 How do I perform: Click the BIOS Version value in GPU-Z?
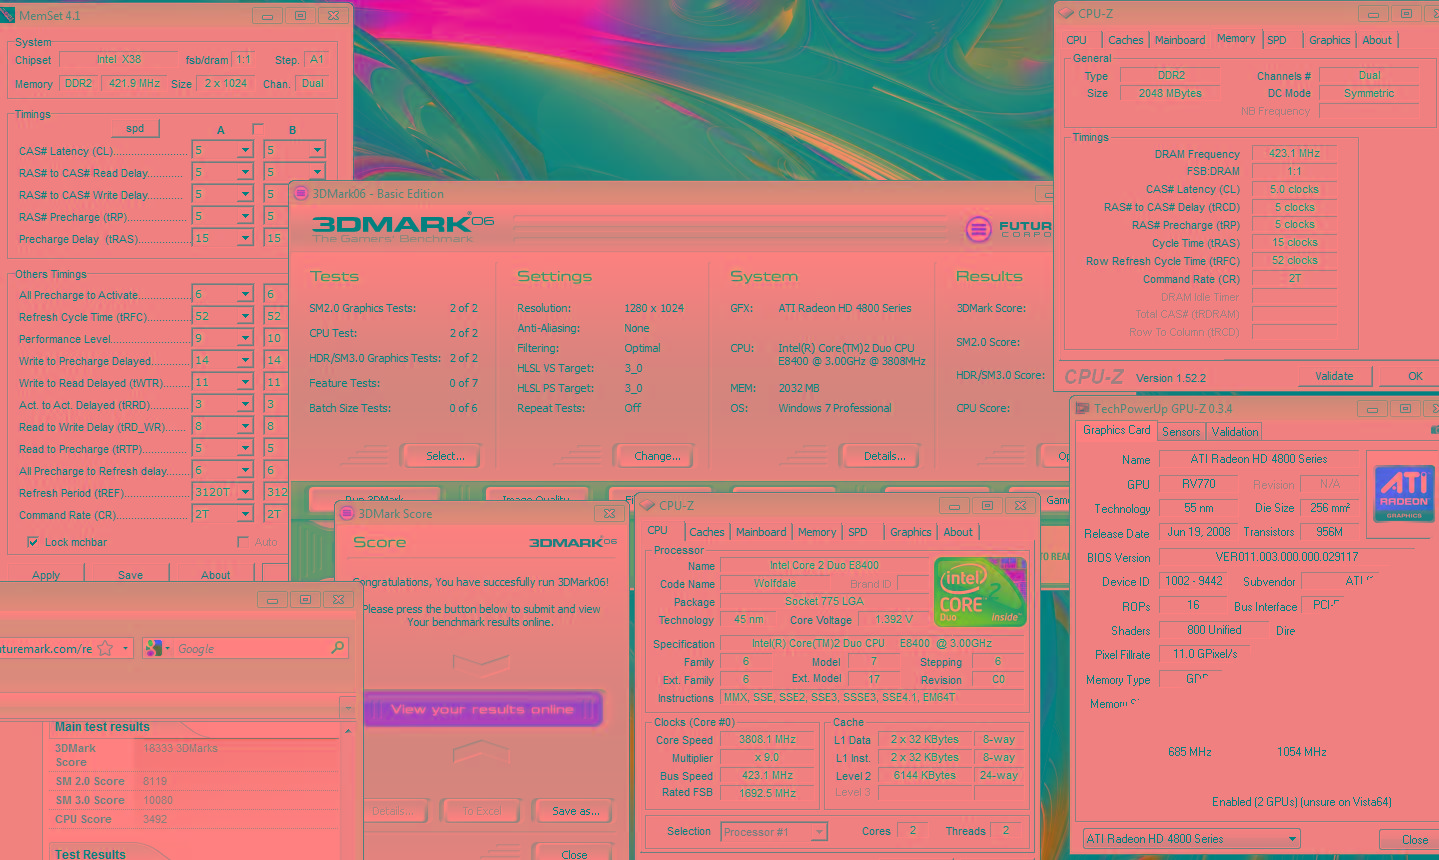tap(1286, 557)
